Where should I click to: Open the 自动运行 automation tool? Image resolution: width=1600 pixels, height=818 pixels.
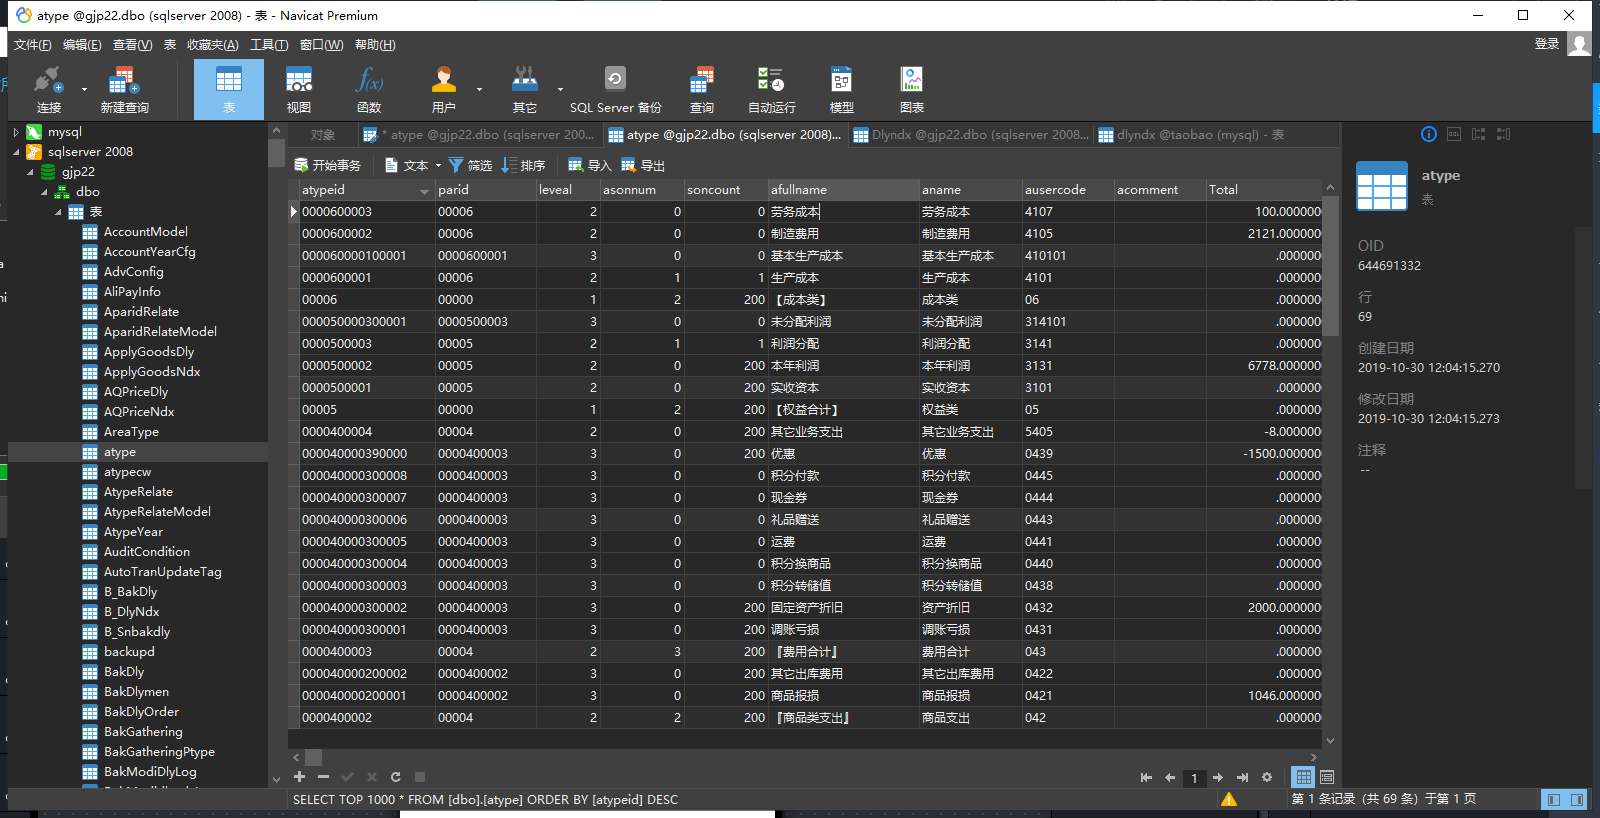(x=772, y=89)
